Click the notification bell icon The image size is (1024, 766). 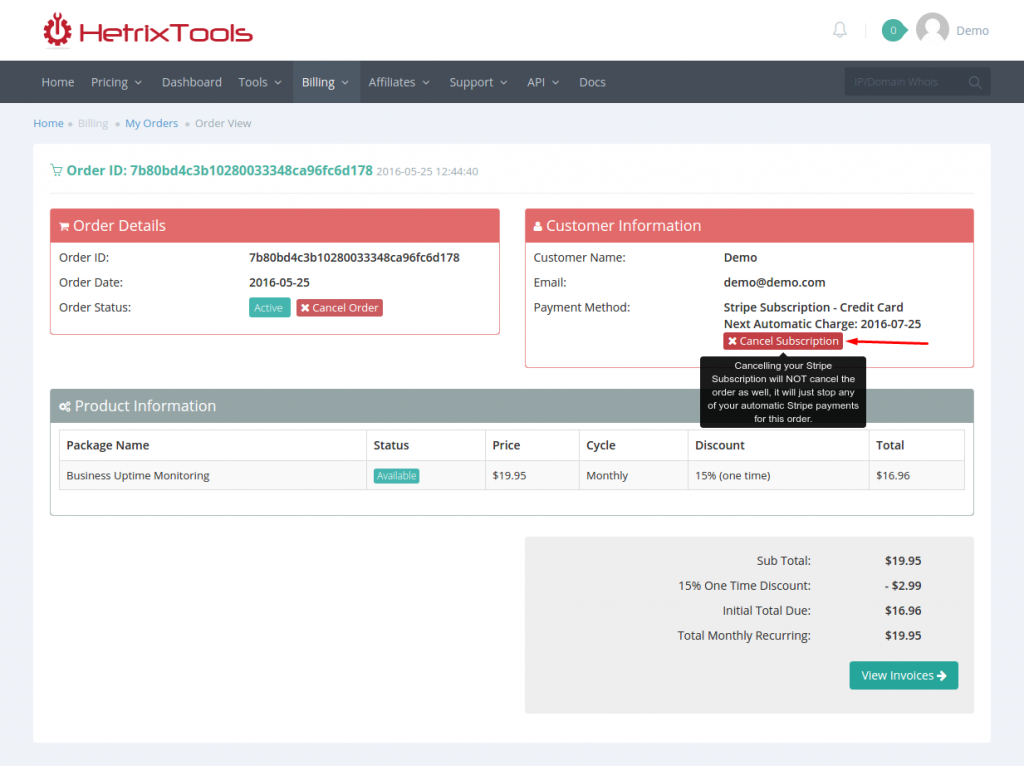[839, 30]
